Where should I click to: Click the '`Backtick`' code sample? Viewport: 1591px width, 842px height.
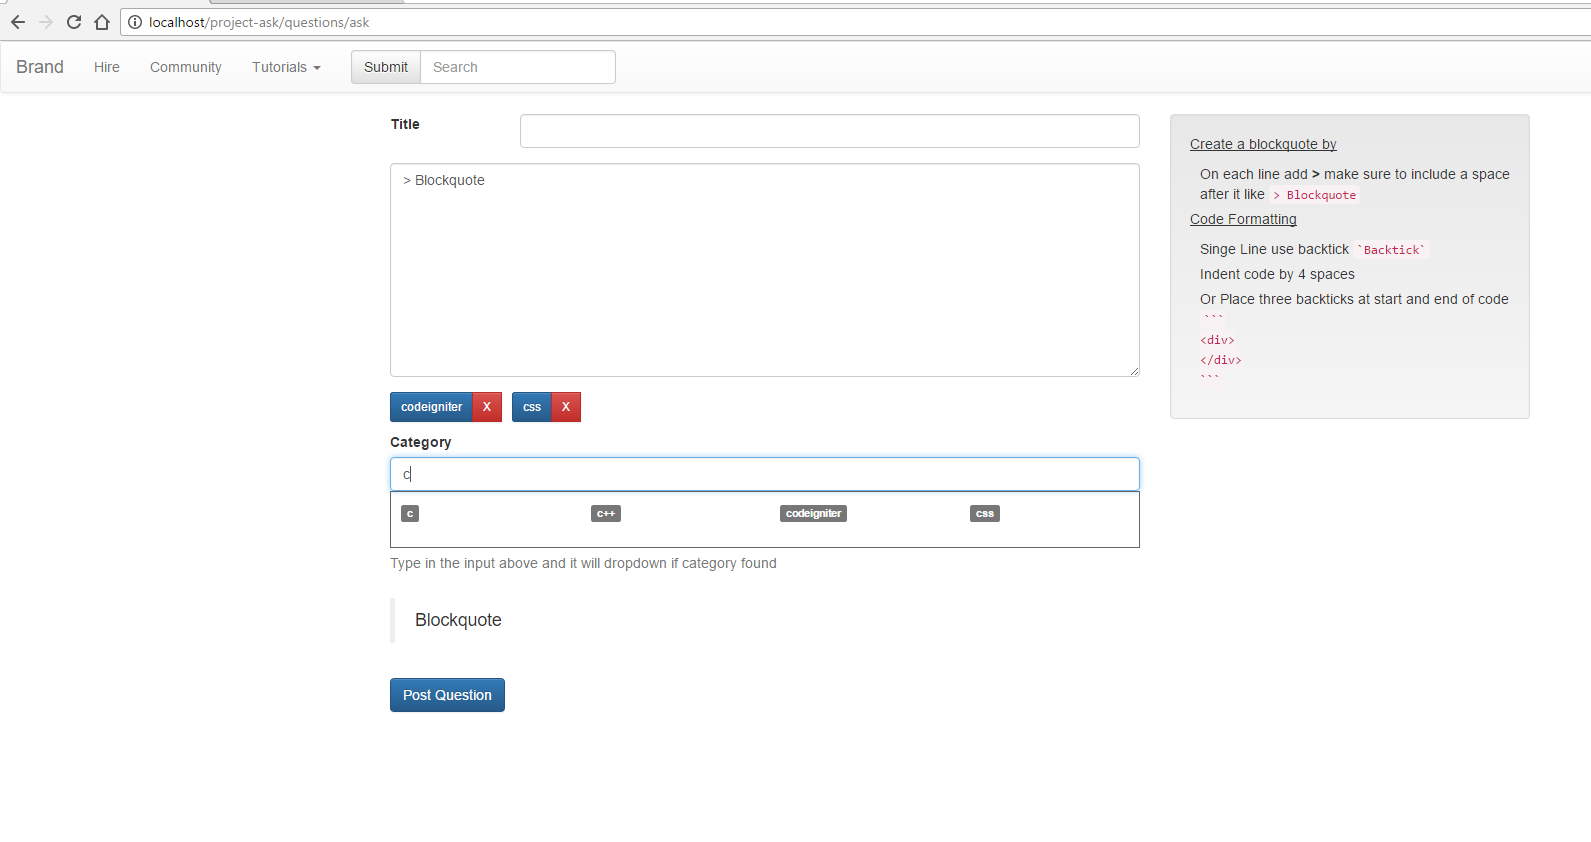[x=1391, y=250]
